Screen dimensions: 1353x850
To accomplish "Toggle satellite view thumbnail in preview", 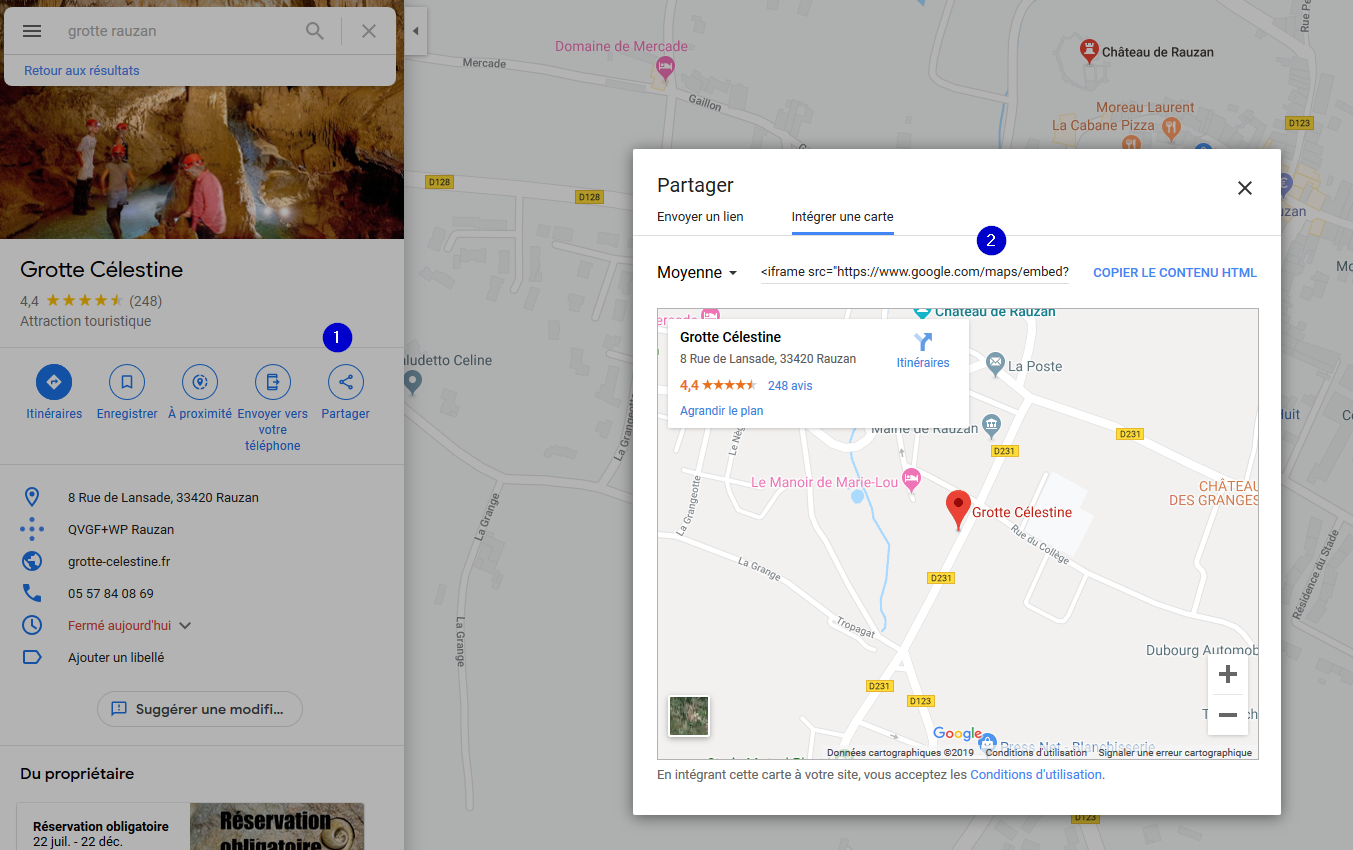I will click(x=689, y=716).
